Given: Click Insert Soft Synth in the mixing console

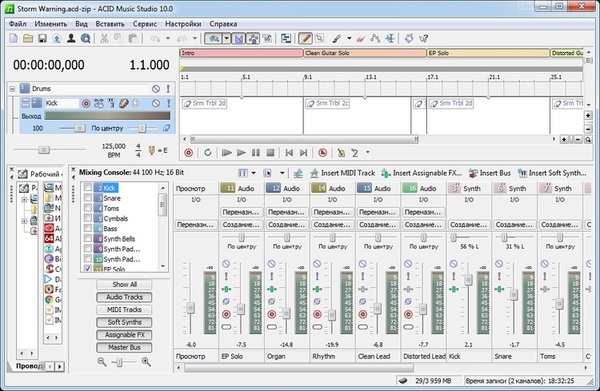Looking at the screenshot, I should pos(552,173).
